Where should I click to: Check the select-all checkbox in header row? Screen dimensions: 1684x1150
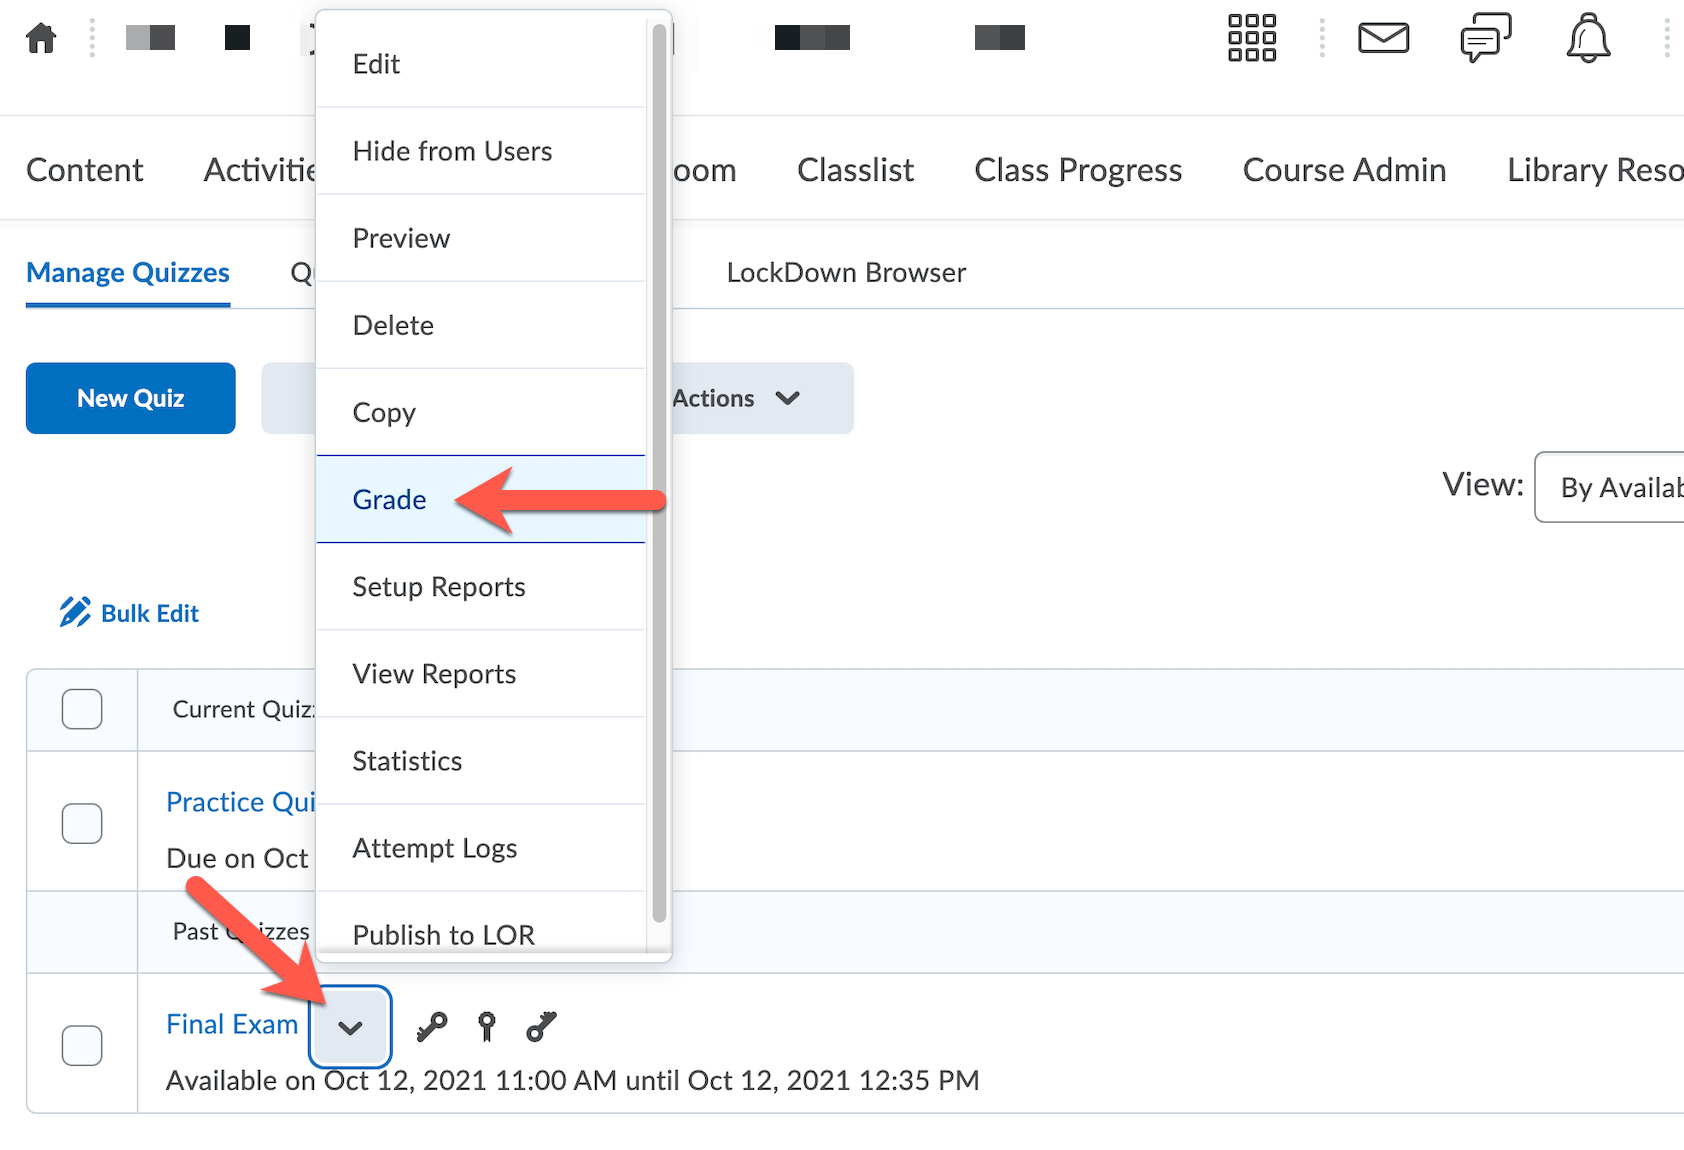[x=82, y=709]
